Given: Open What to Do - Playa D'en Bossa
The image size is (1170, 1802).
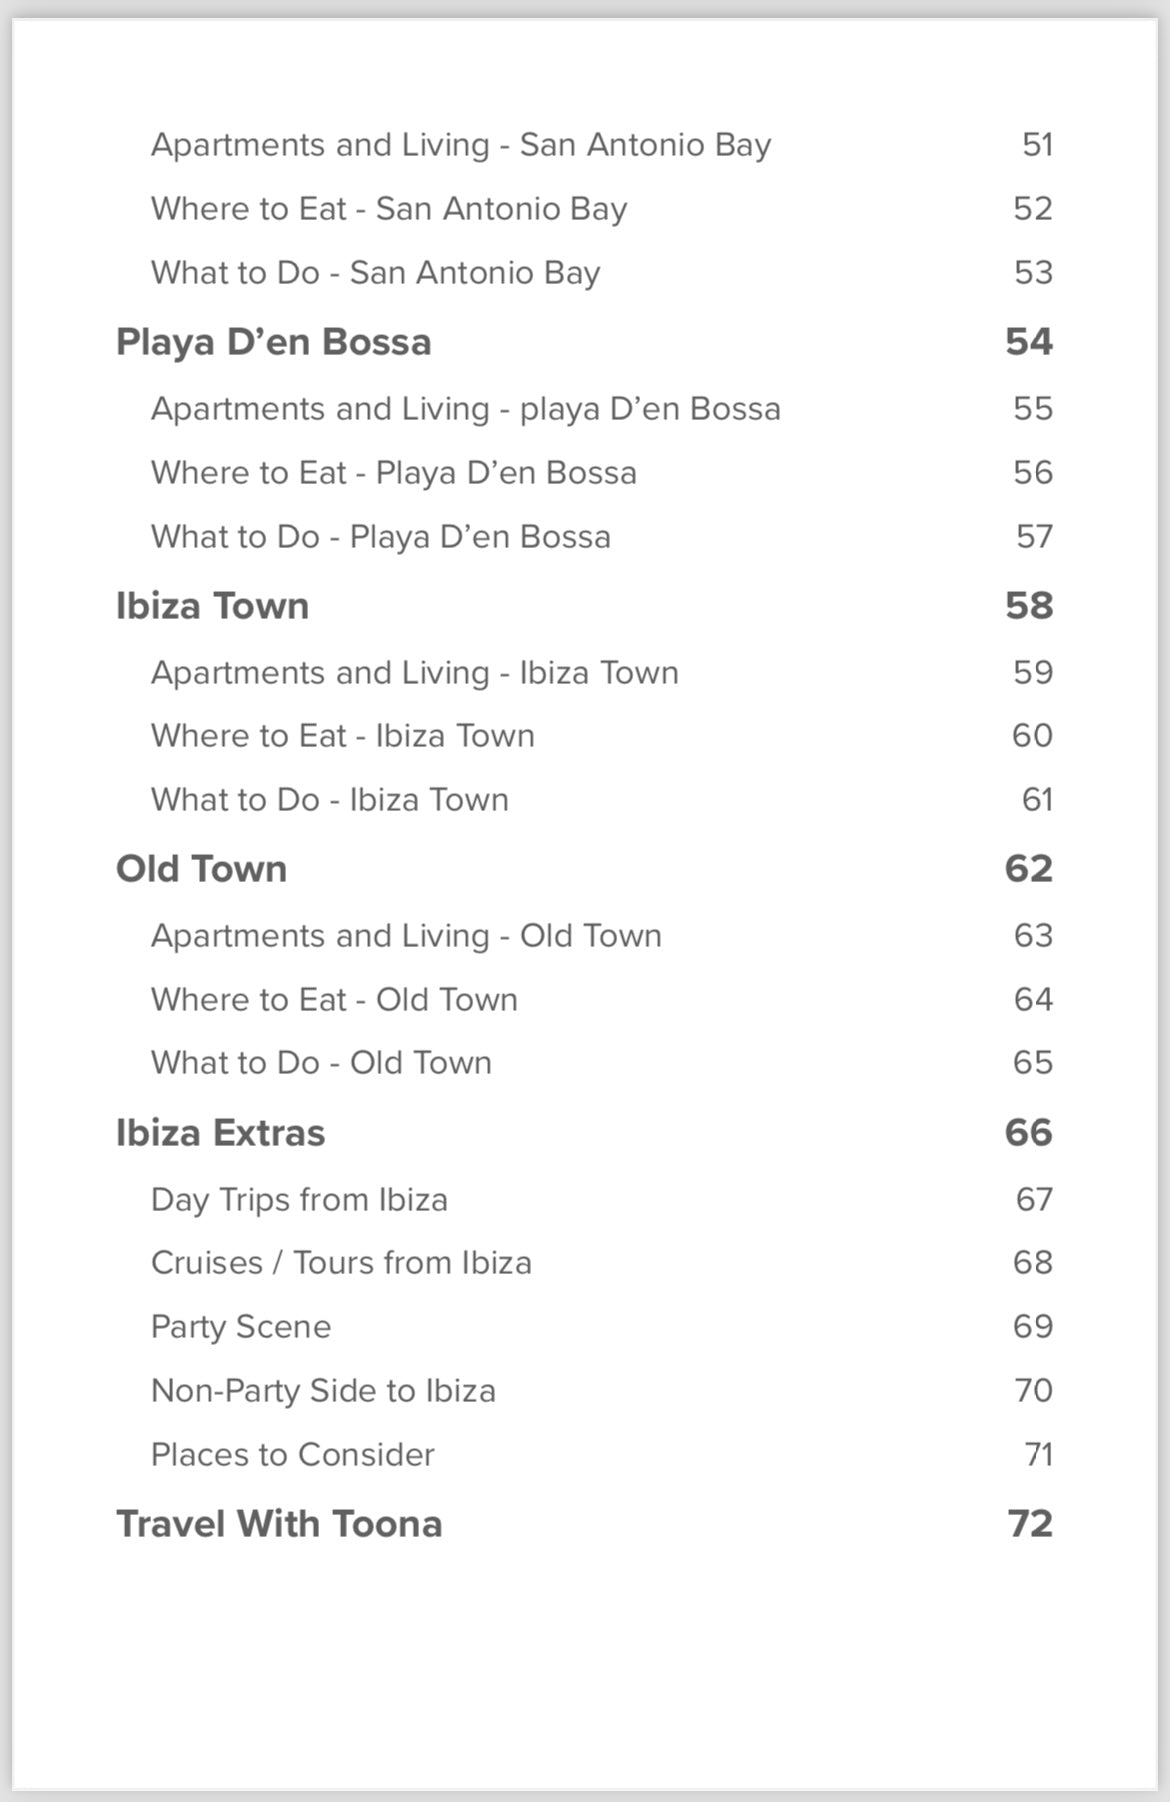Looking at the screenshot, I should [x=380, y=537].
